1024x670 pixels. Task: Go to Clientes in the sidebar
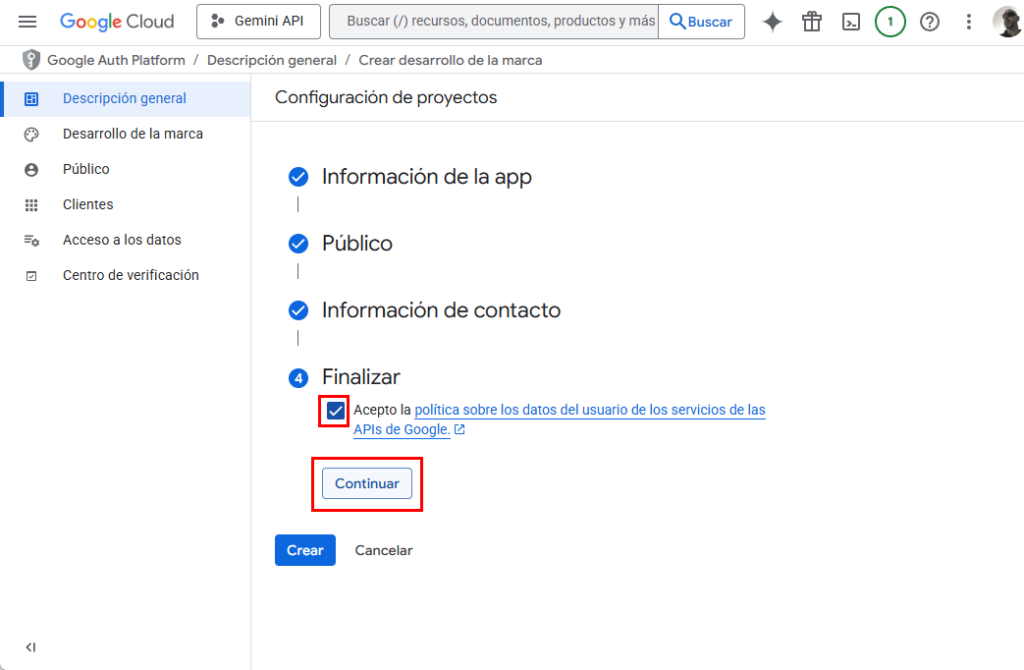coord(88,205)
